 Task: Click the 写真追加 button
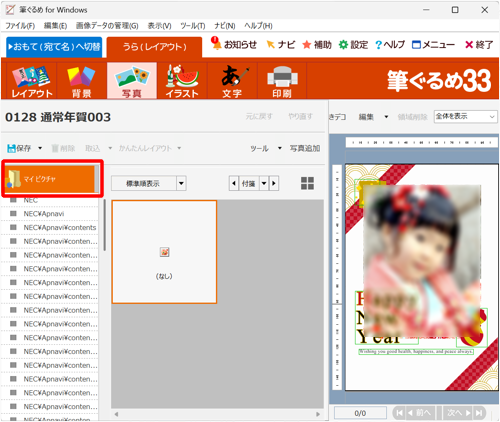[305, 148]
